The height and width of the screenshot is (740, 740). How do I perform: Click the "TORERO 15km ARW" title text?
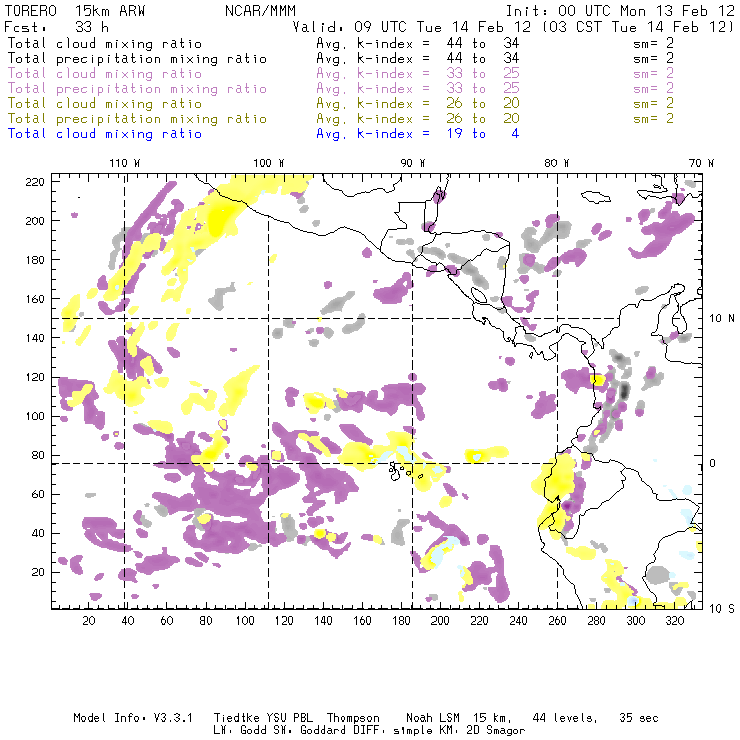click(75, 11)
